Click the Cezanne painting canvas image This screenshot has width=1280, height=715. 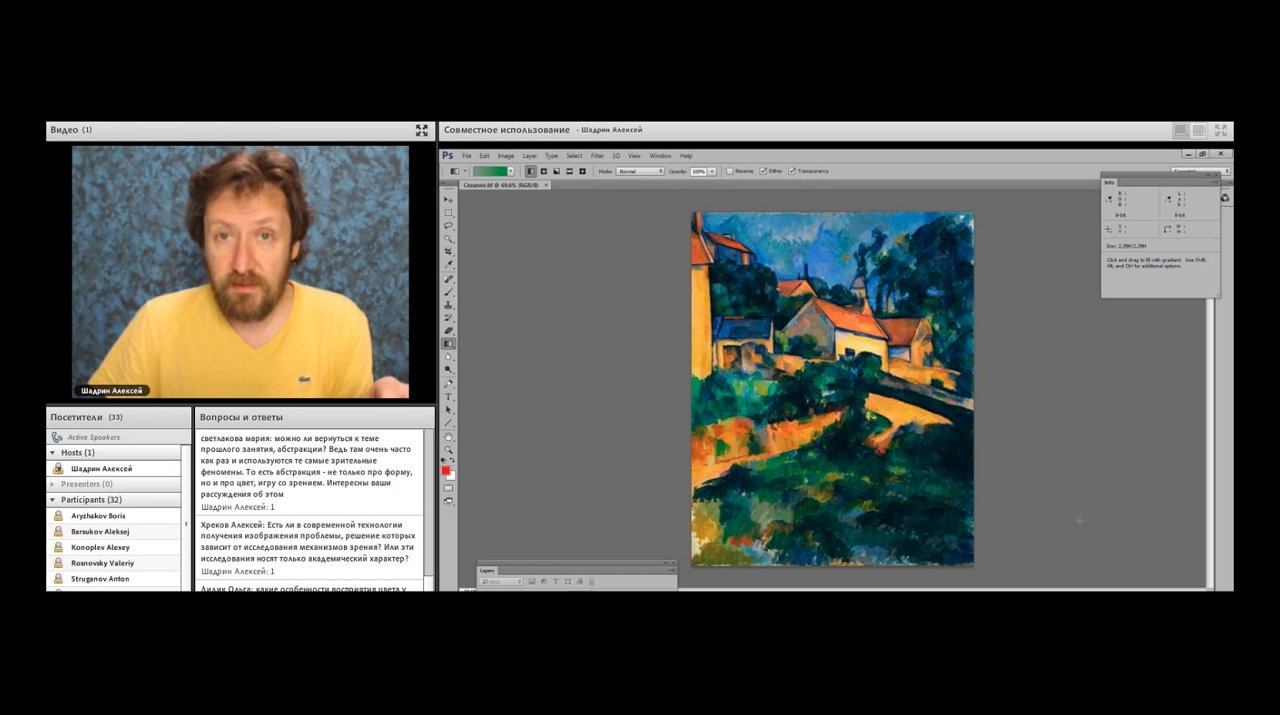coord(832,388)
